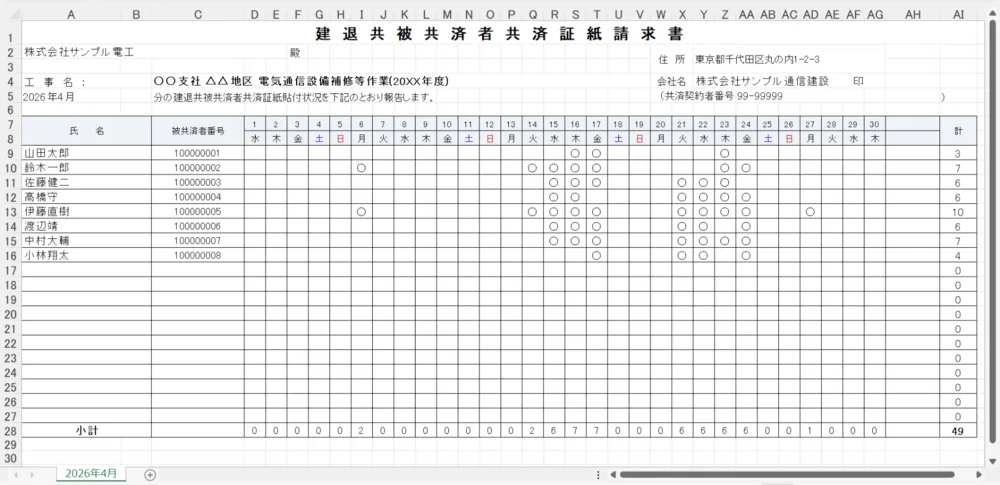The image size is (1000, 485).
Task: Select the 2026年4月 sheet tab
Action: click(91, 474)
